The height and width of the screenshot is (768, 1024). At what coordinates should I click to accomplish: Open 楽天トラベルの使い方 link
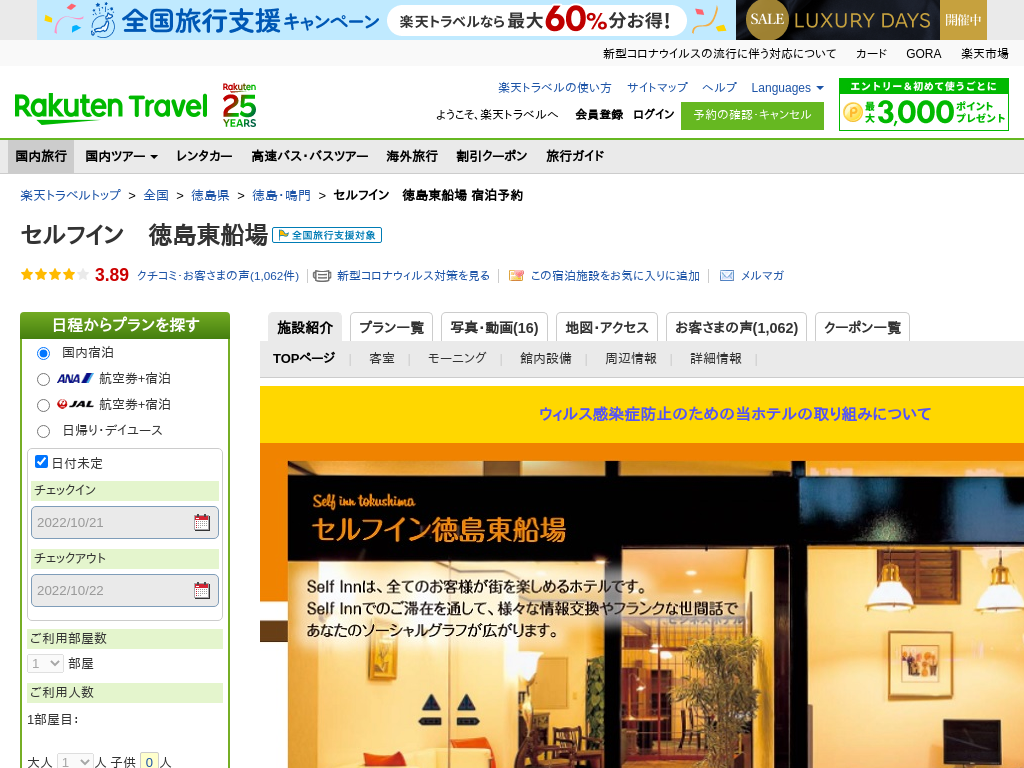(555, 88)
